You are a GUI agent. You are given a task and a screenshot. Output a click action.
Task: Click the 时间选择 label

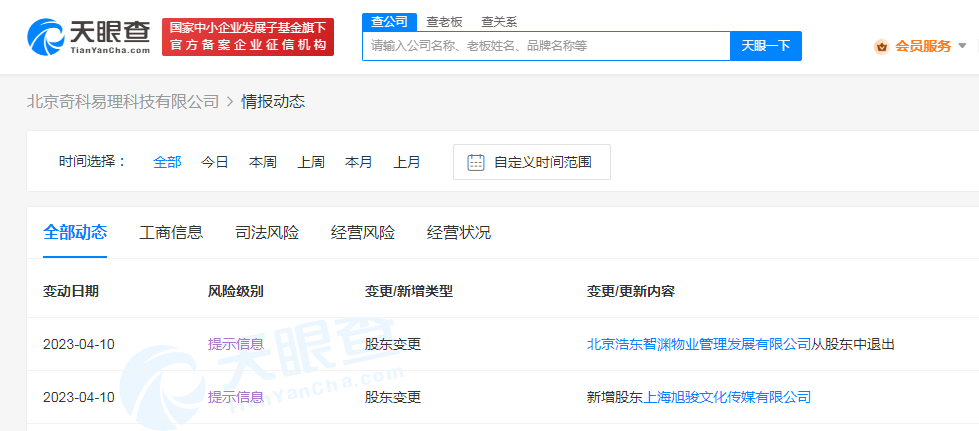(92, 162)
